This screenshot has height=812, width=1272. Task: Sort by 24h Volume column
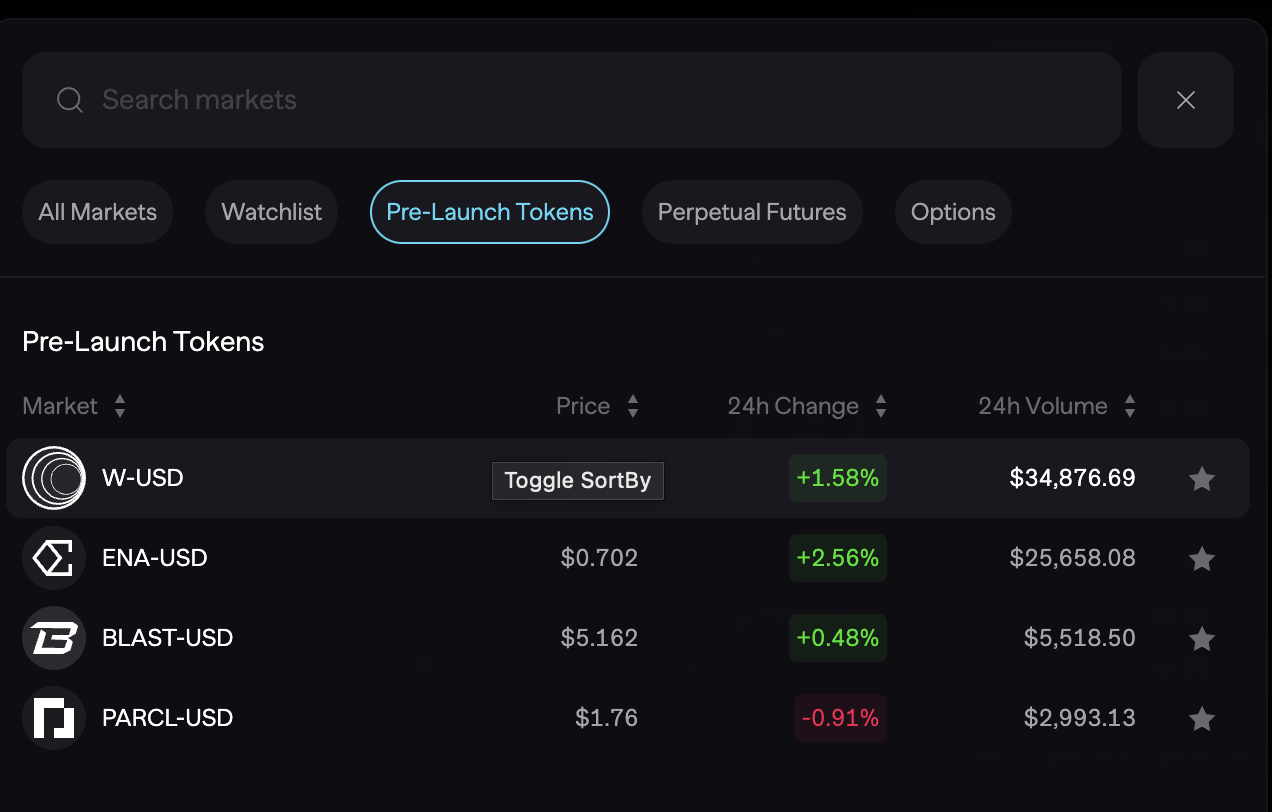(1129, 406)
